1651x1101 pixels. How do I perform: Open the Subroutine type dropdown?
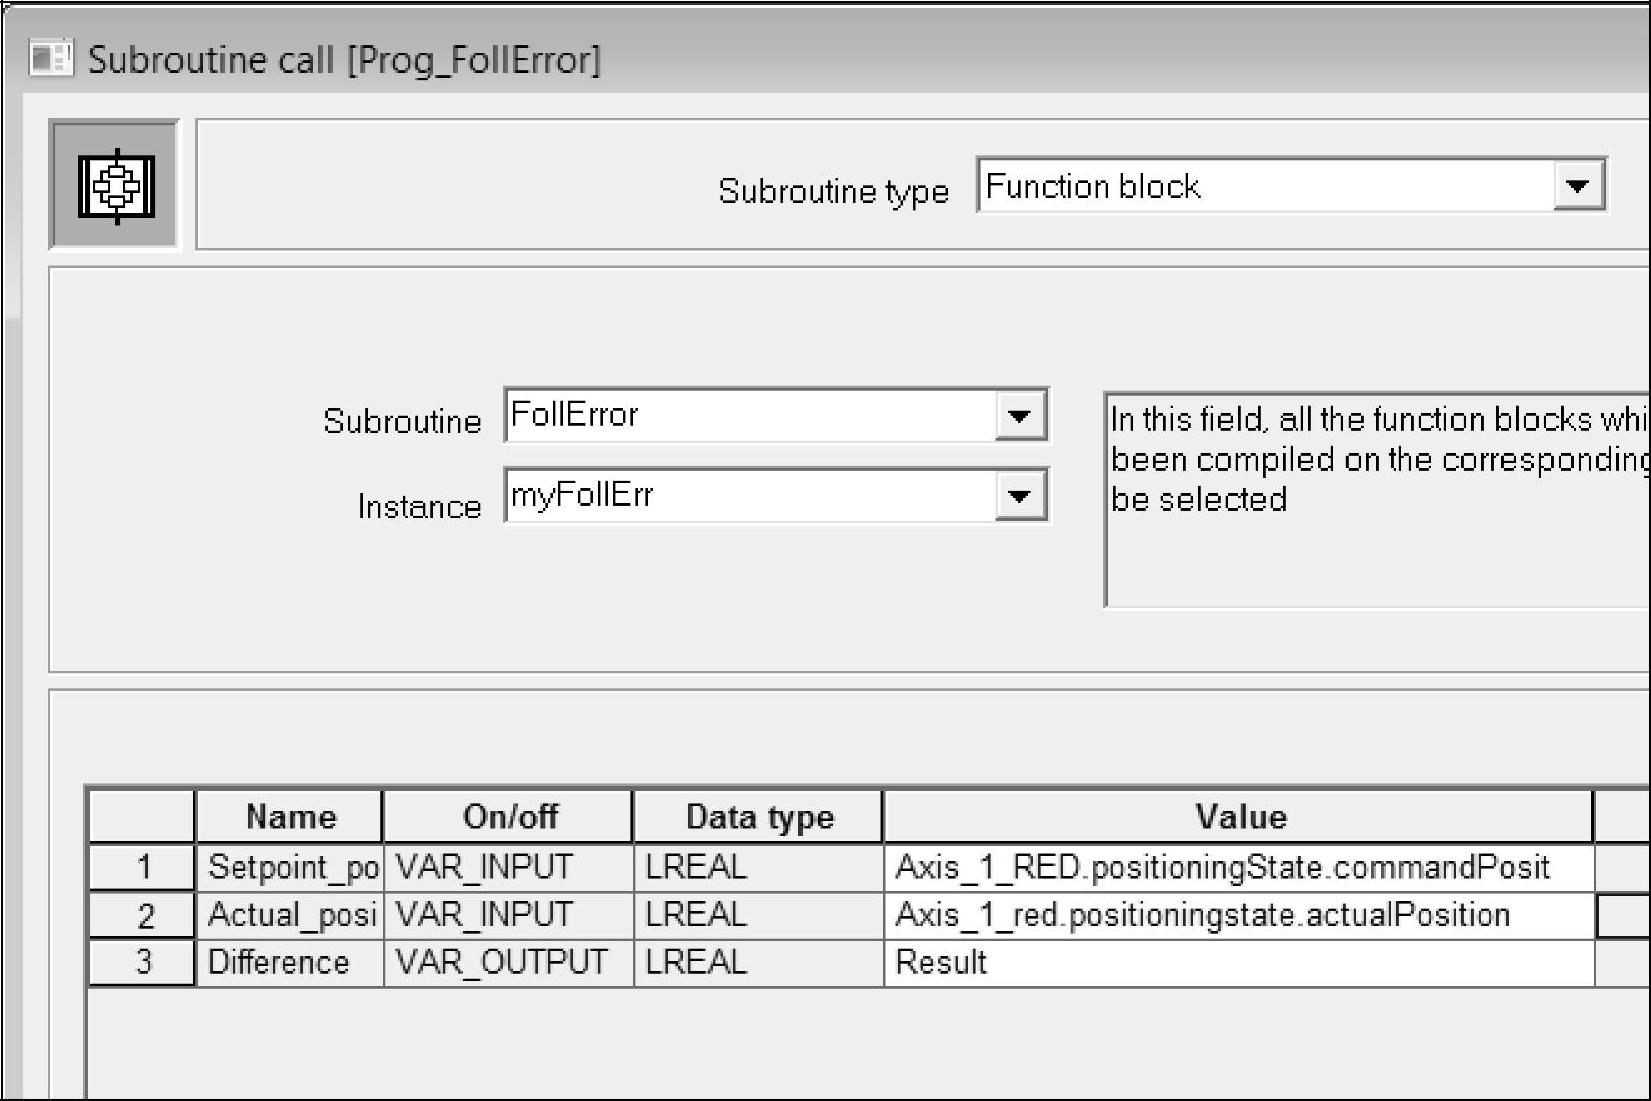pyautogui.click(x=1578, y=186)
